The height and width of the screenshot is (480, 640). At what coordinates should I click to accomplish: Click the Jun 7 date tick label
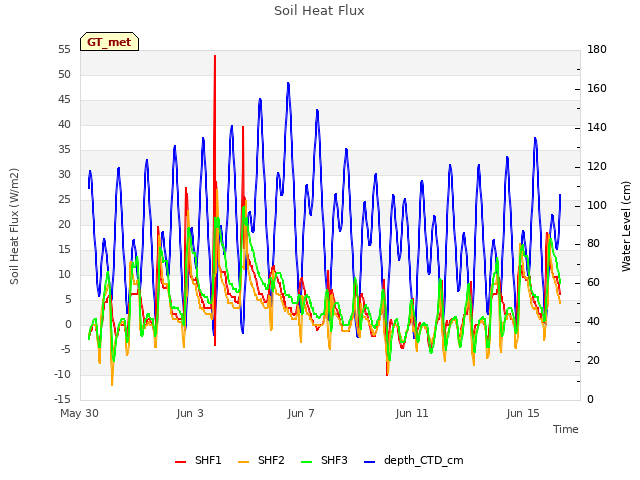click(301, 413)
